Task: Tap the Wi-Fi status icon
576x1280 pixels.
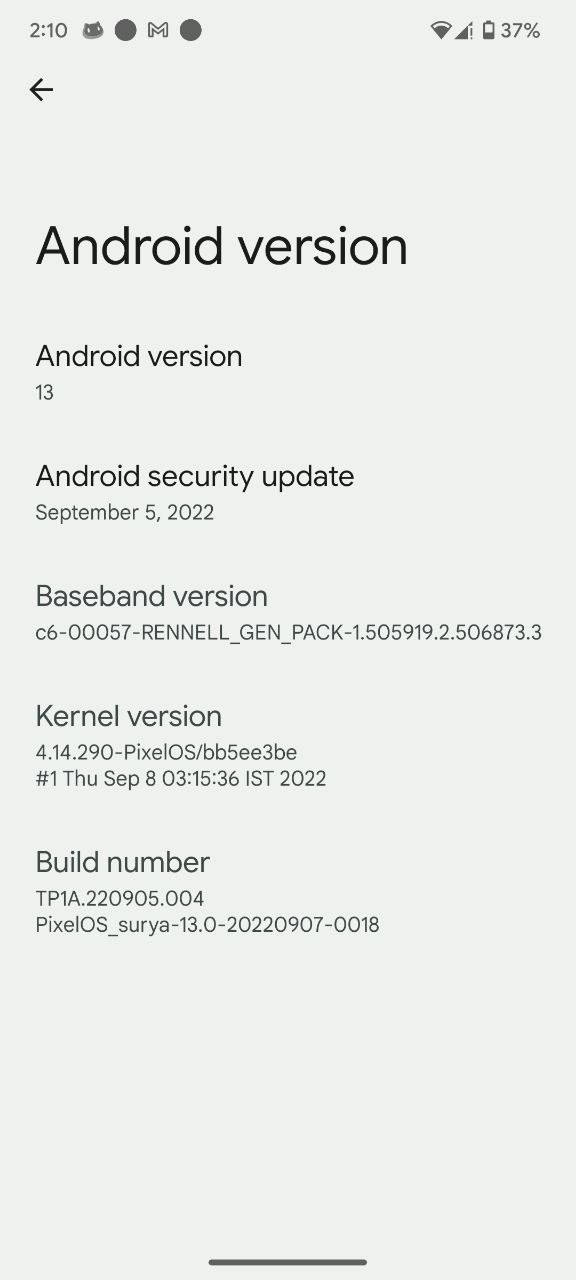Action: [x=441, y=31]
